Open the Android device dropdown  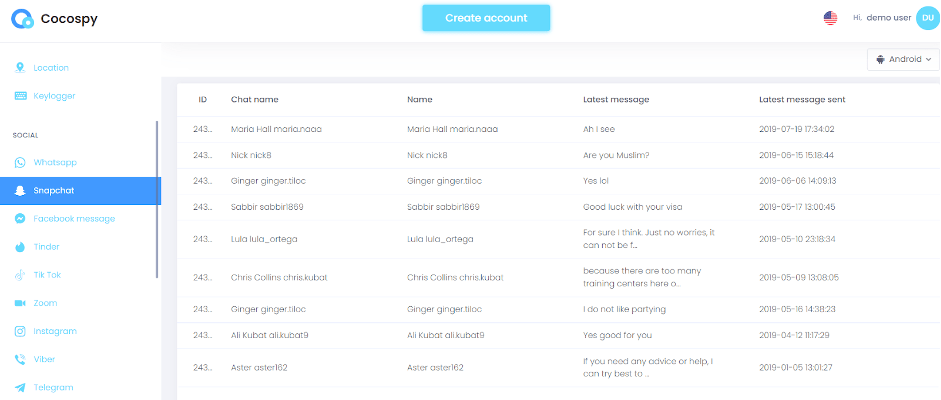[x=903, y=59]
